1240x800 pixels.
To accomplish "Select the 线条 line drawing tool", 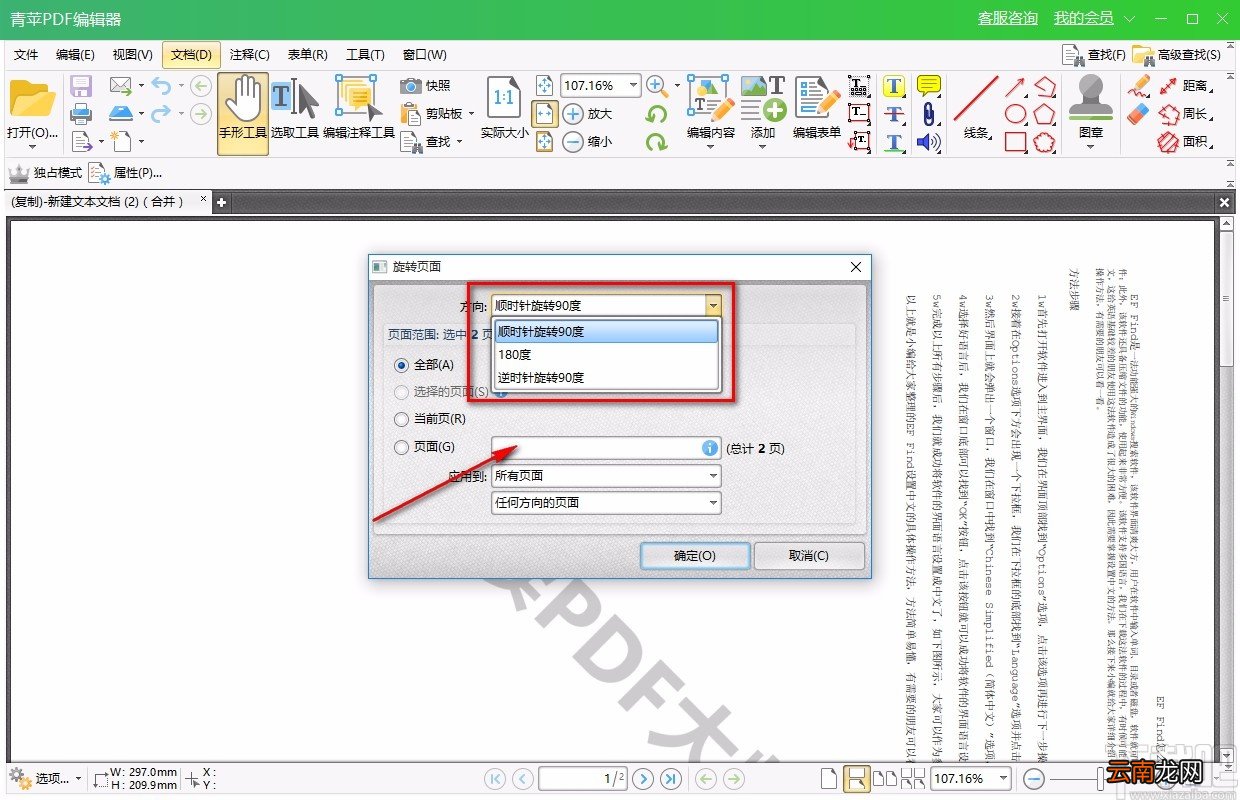I will tap(975, 108).
